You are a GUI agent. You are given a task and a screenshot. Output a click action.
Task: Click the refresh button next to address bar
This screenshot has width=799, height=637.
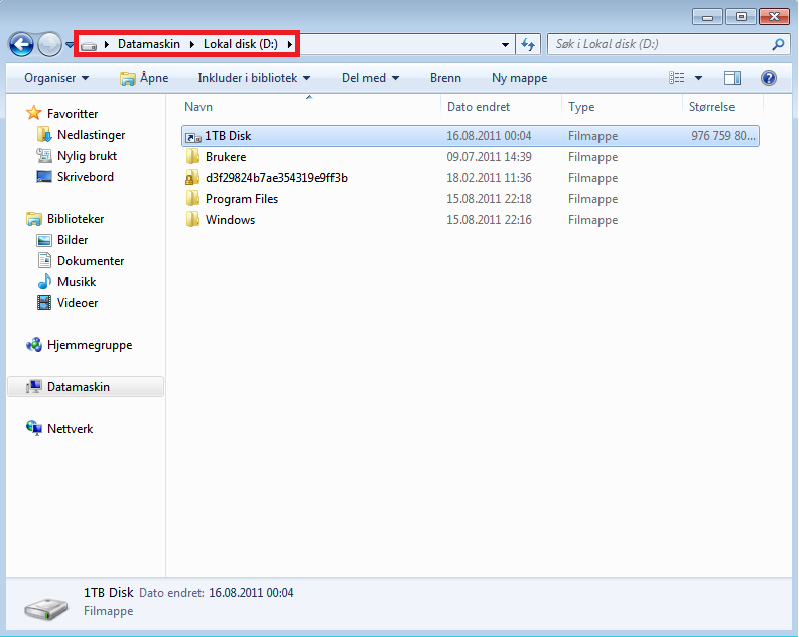528,44
